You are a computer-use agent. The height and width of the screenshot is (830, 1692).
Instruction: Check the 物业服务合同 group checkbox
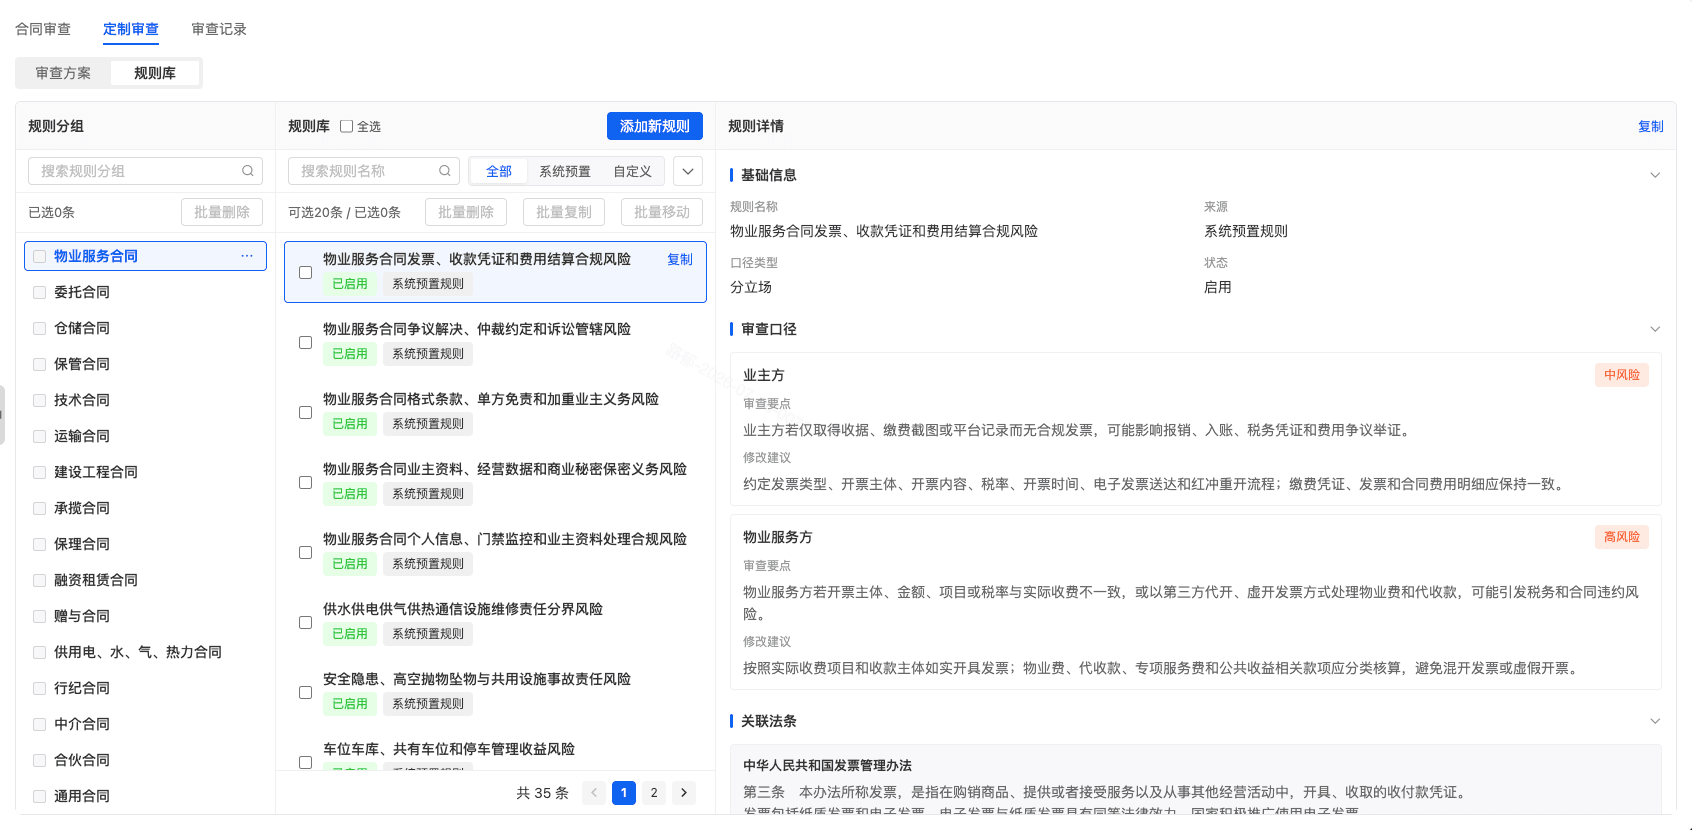pyautogui.click(x=40, y=256)
